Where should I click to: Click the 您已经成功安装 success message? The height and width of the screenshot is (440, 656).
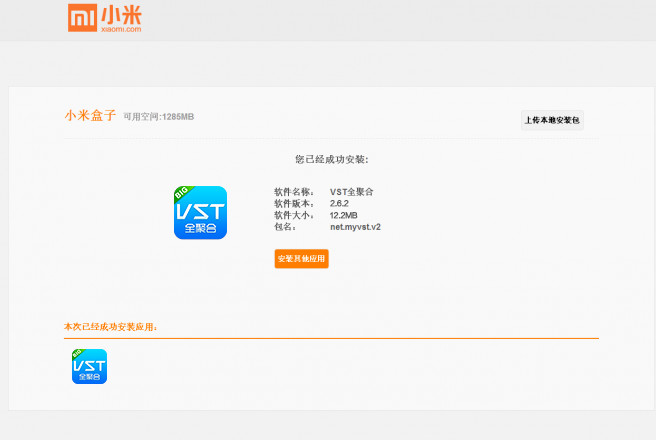(x=331, y=159)
